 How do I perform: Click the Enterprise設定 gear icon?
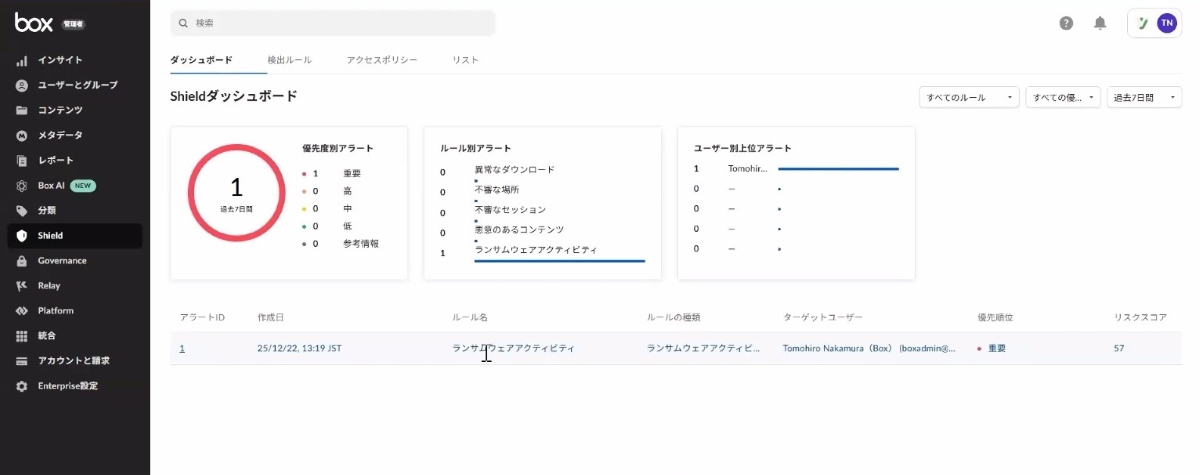(x=21, y=386)
